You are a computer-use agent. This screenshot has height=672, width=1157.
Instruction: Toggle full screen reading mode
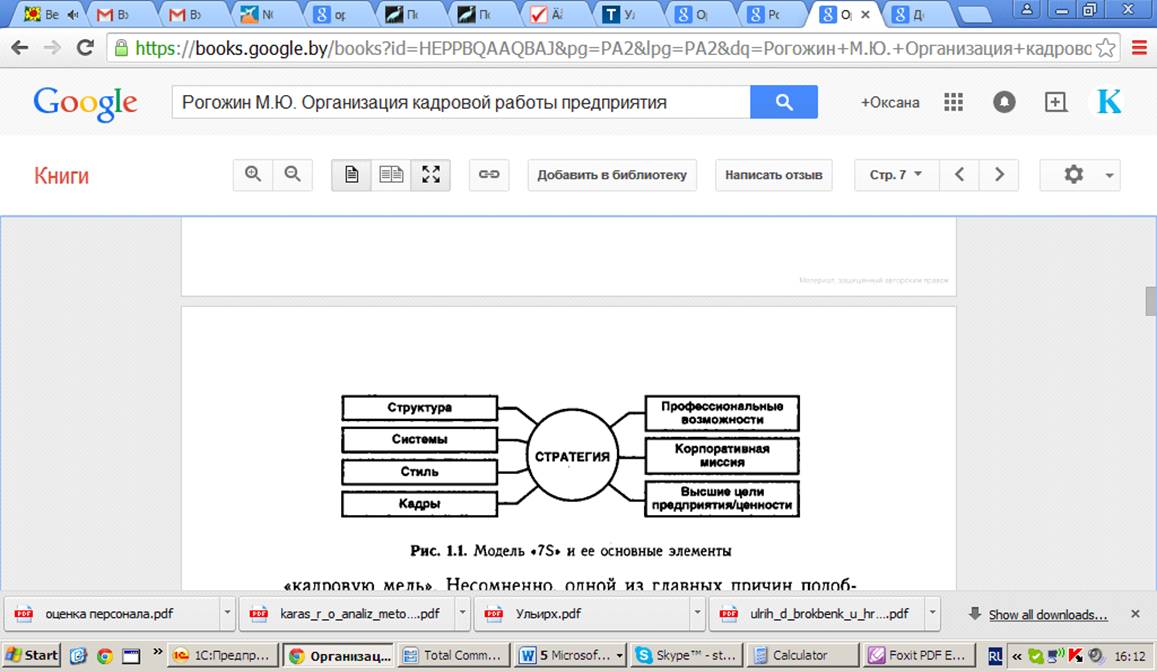(431, 175)
